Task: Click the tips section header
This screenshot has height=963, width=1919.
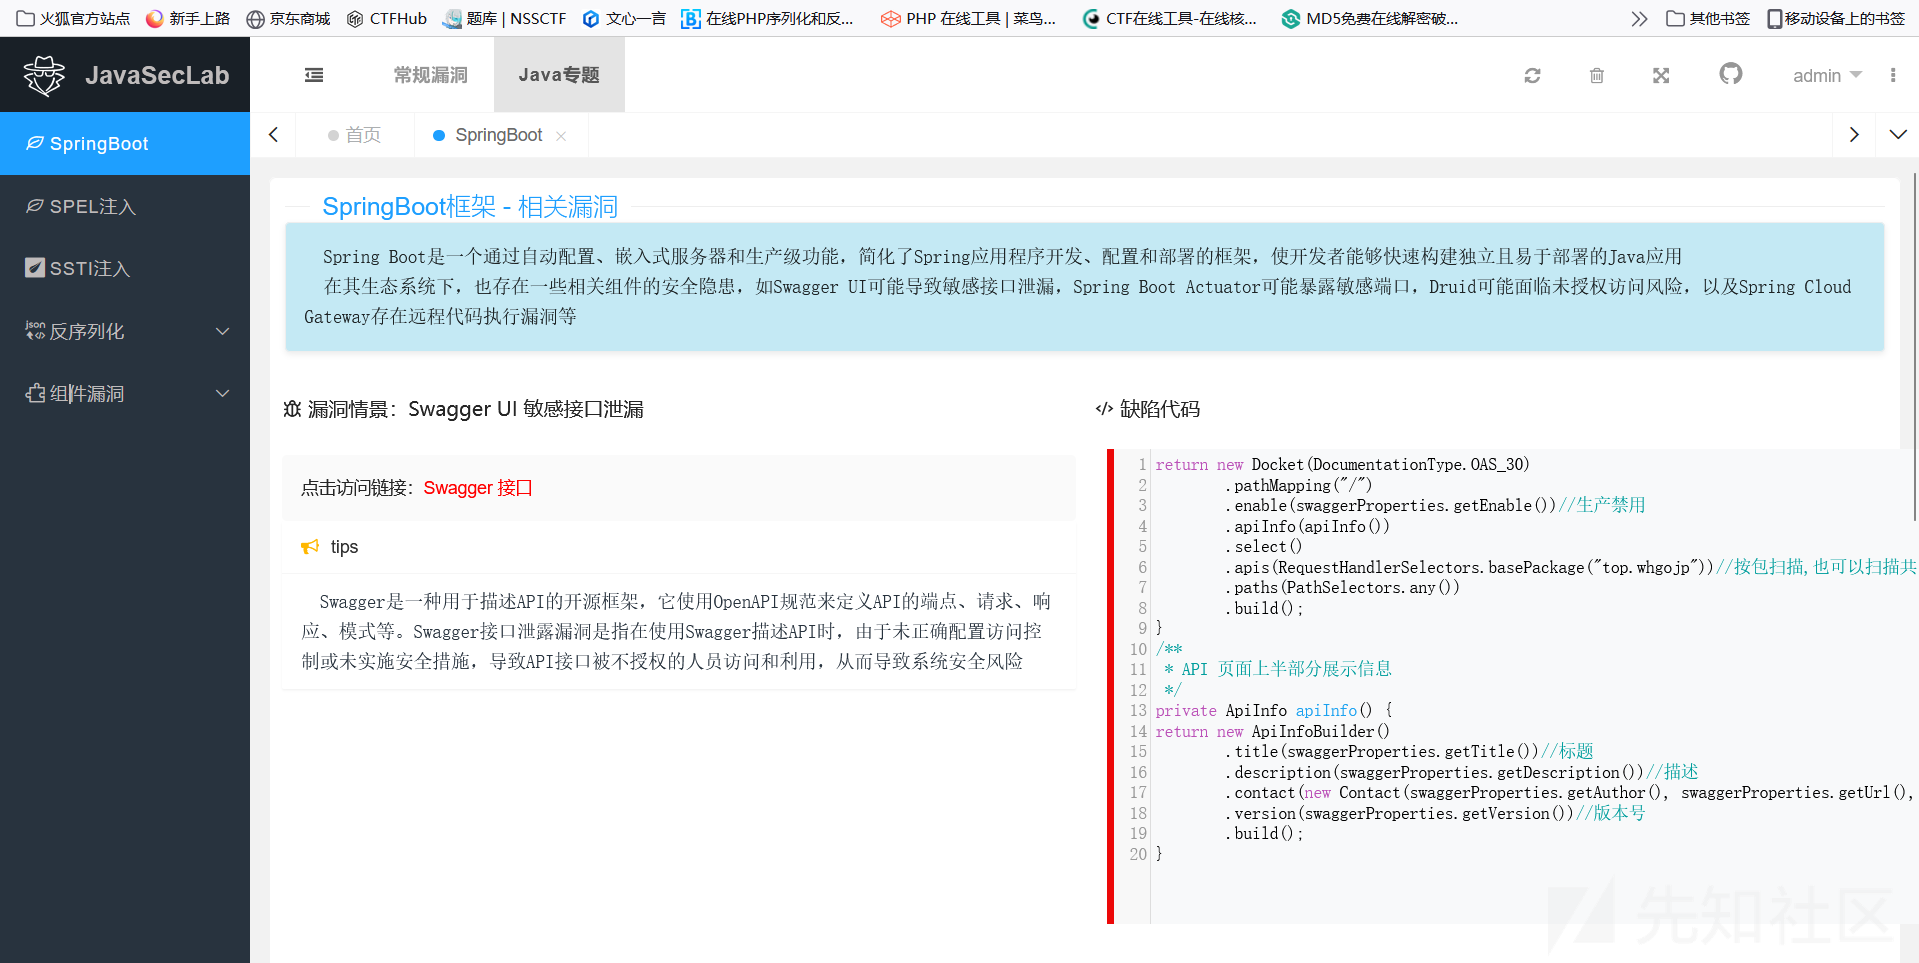Action: pyautogui.click(x=679, y=547)
